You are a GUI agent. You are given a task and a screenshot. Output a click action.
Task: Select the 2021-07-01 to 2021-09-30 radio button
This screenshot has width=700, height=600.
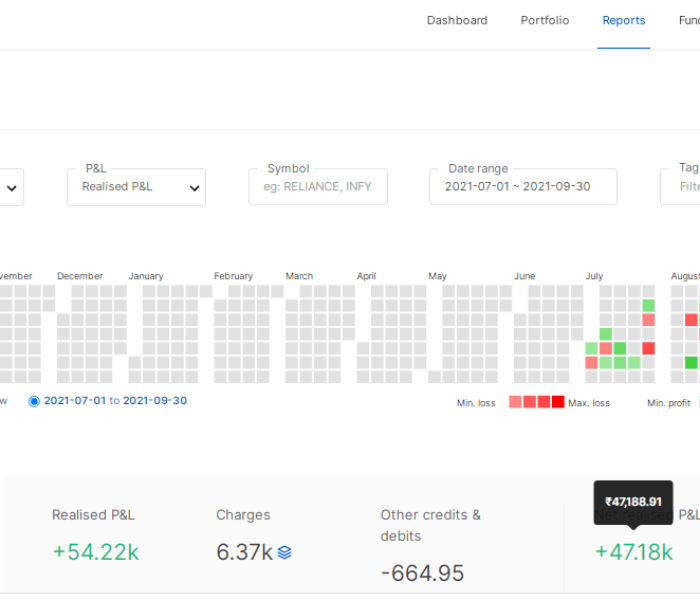click(34, 401)
